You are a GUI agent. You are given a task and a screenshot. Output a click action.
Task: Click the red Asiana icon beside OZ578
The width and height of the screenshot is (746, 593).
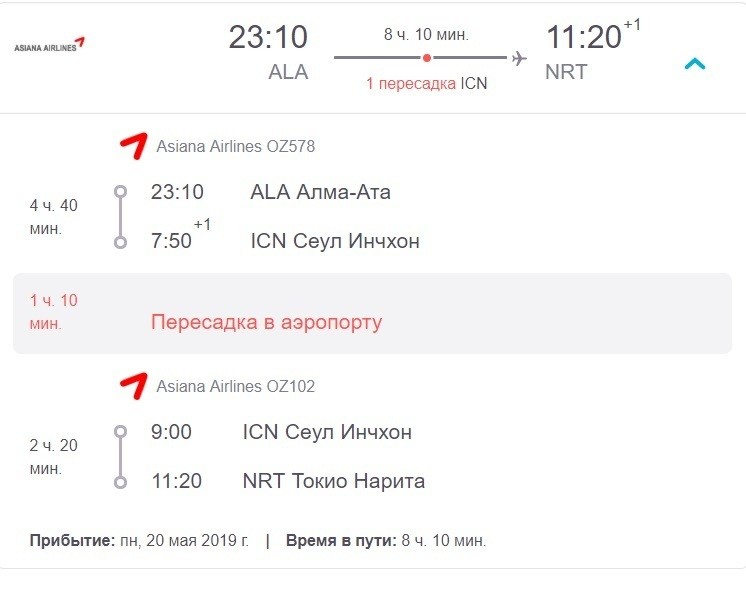pos(133,146)
